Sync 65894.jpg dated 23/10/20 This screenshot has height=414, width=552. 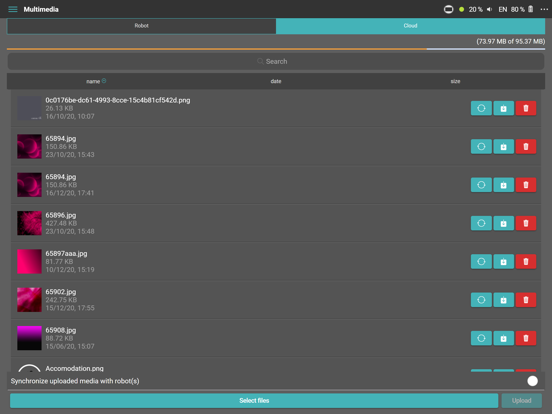coord(481,146)
